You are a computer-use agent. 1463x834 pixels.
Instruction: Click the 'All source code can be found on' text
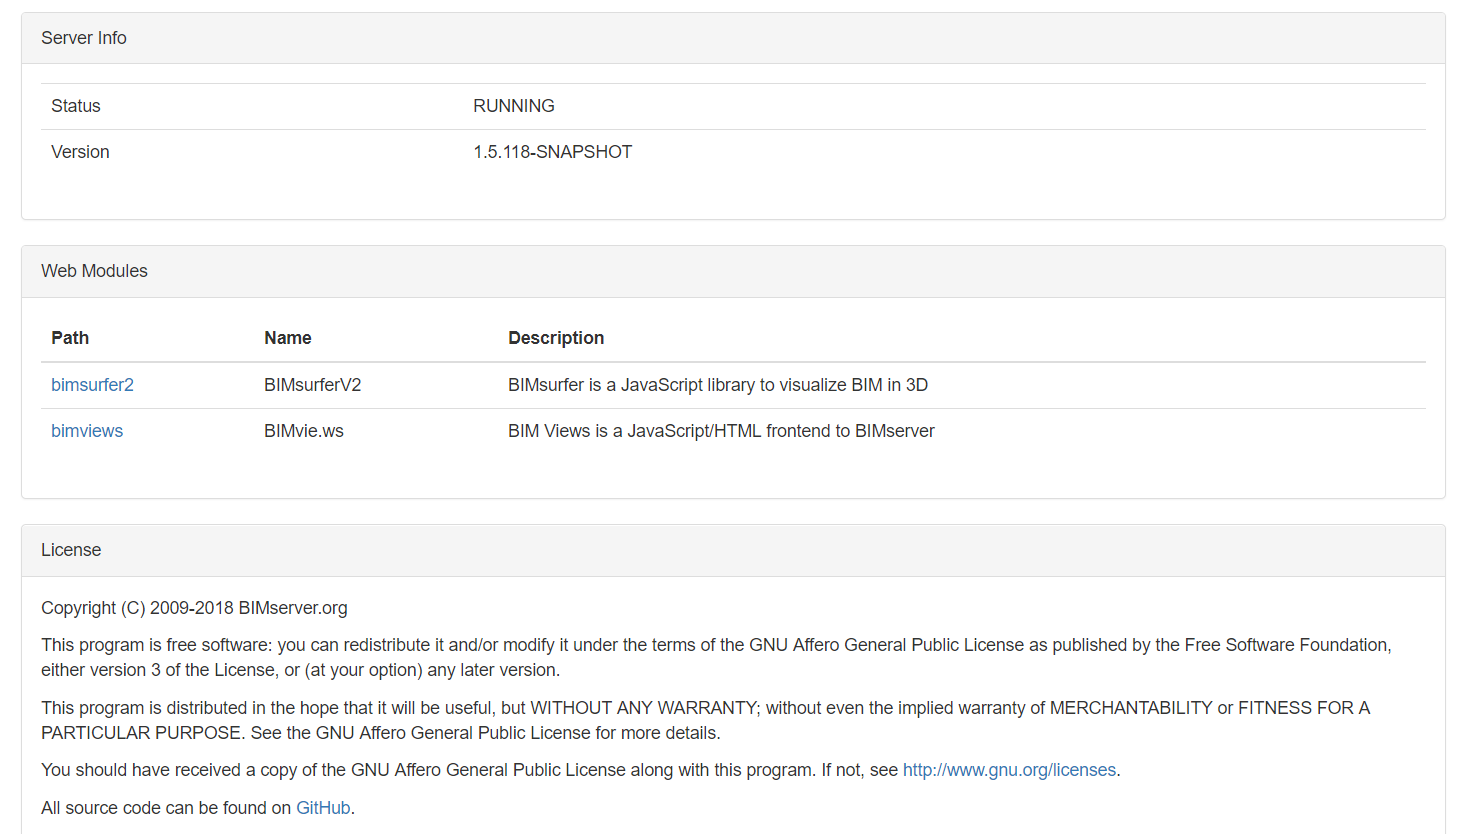tap(166, 808)
